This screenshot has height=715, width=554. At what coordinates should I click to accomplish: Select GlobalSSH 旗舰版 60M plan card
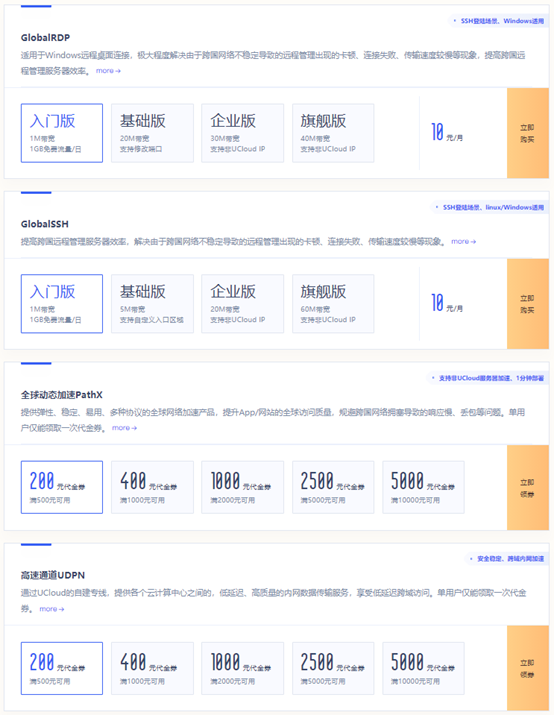[x=333, y=304]
